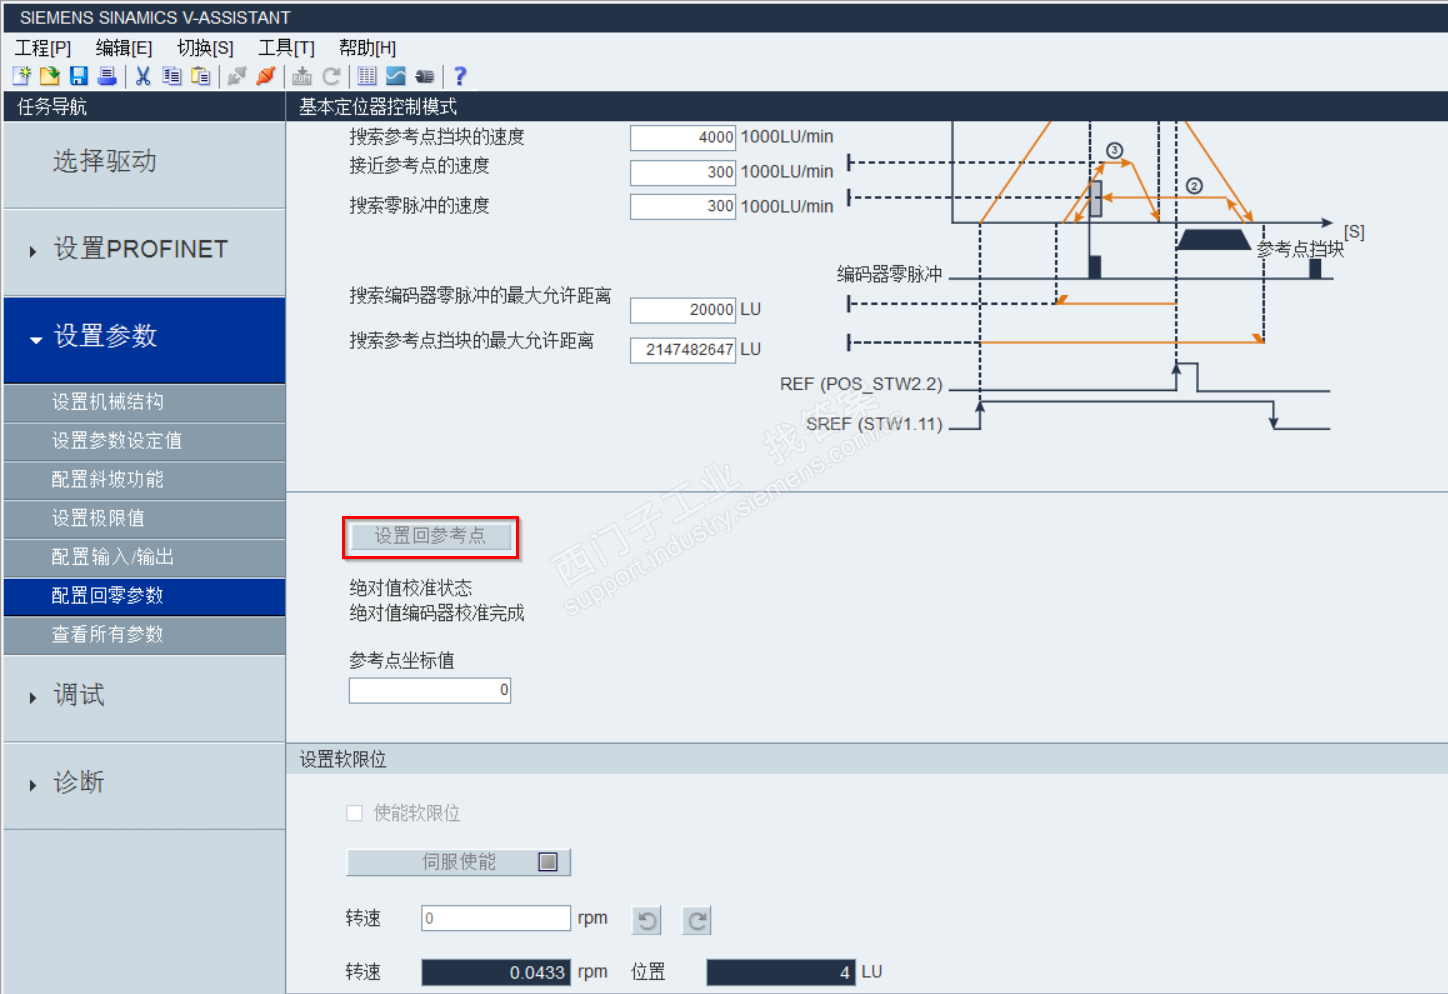Go to the 选择驱动 navigation step

click(x=144, y=165)
